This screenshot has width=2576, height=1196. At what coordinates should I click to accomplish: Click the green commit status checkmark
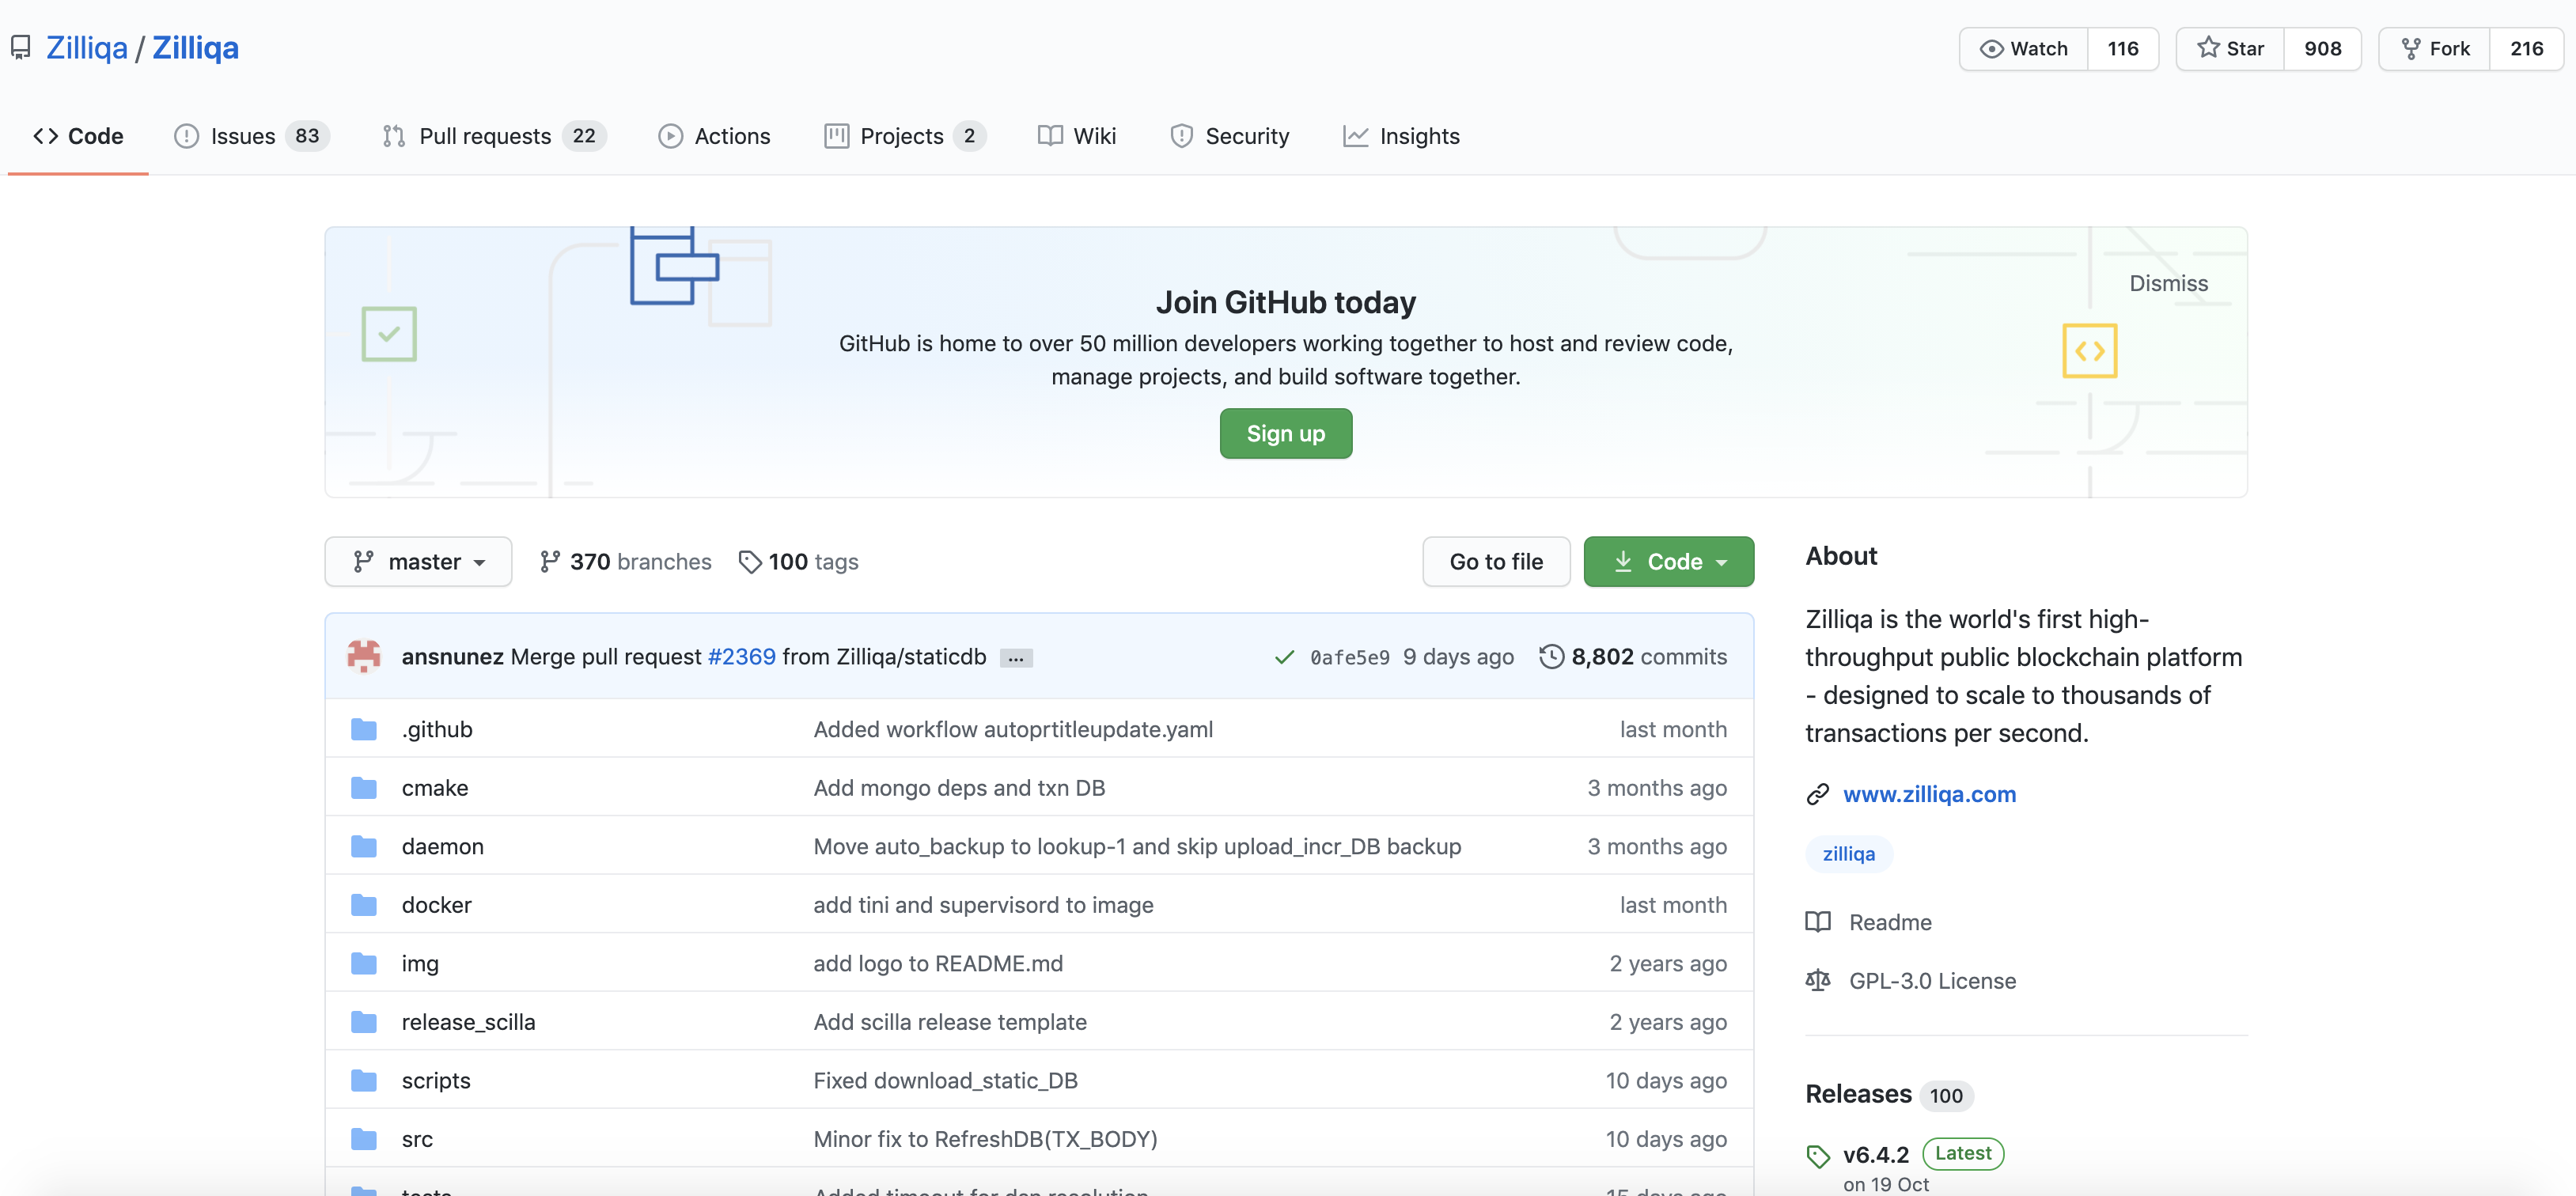coord(1284,657)
